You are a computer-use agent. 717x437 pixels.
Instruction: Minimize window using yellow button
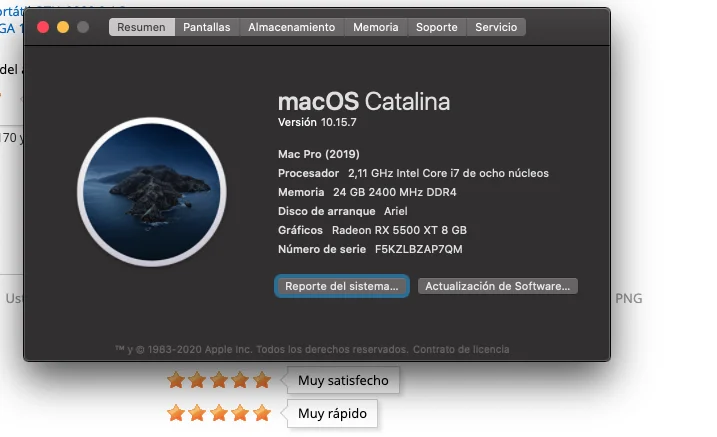click(63, 27)
